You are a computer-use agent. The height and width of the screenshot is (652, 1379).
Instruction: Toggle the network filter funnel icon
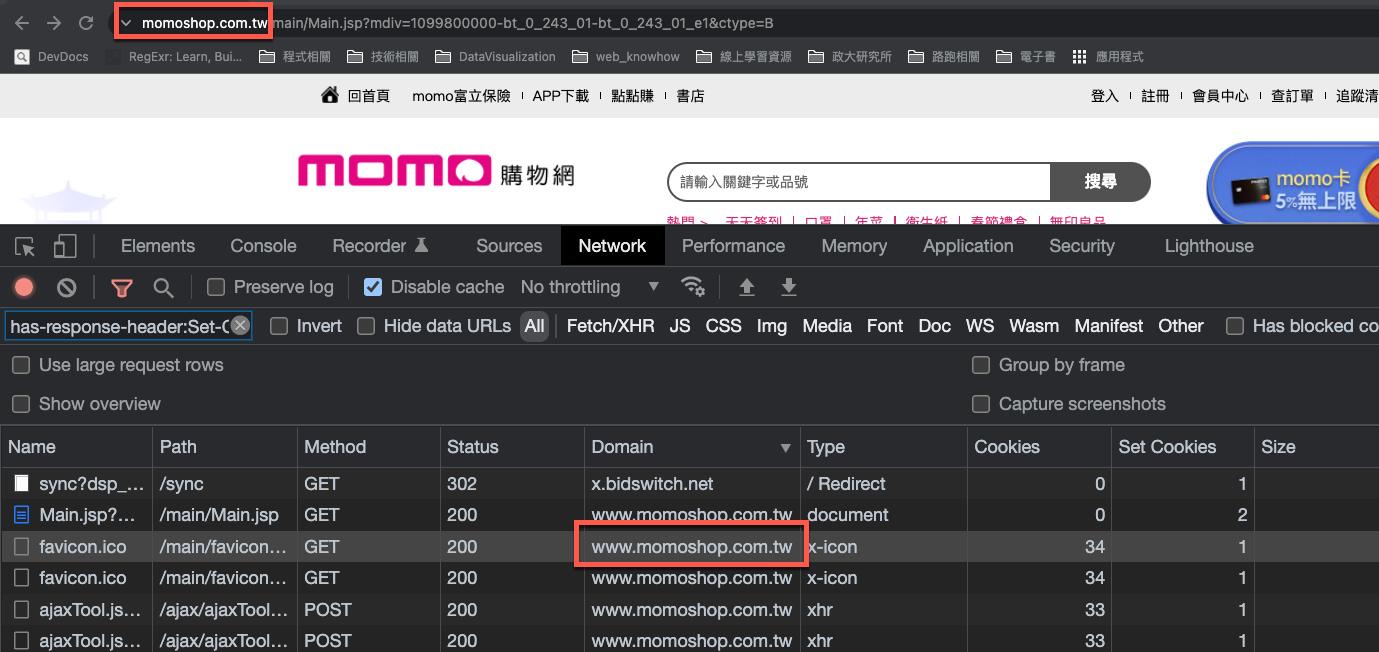(122, 288)
